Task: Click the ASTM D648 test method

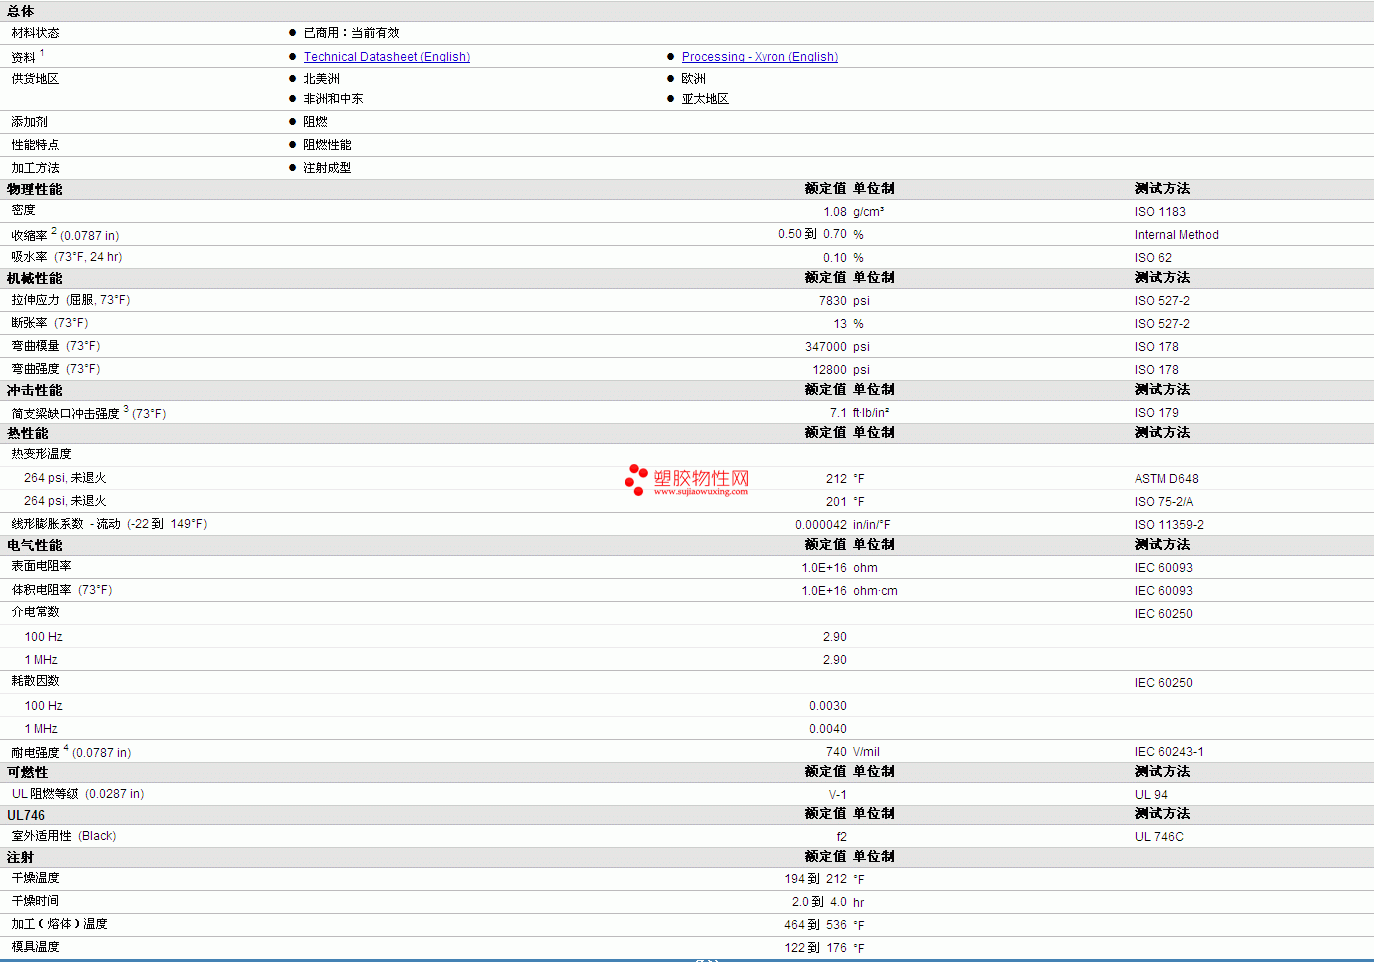Action: coord(1166,479)
